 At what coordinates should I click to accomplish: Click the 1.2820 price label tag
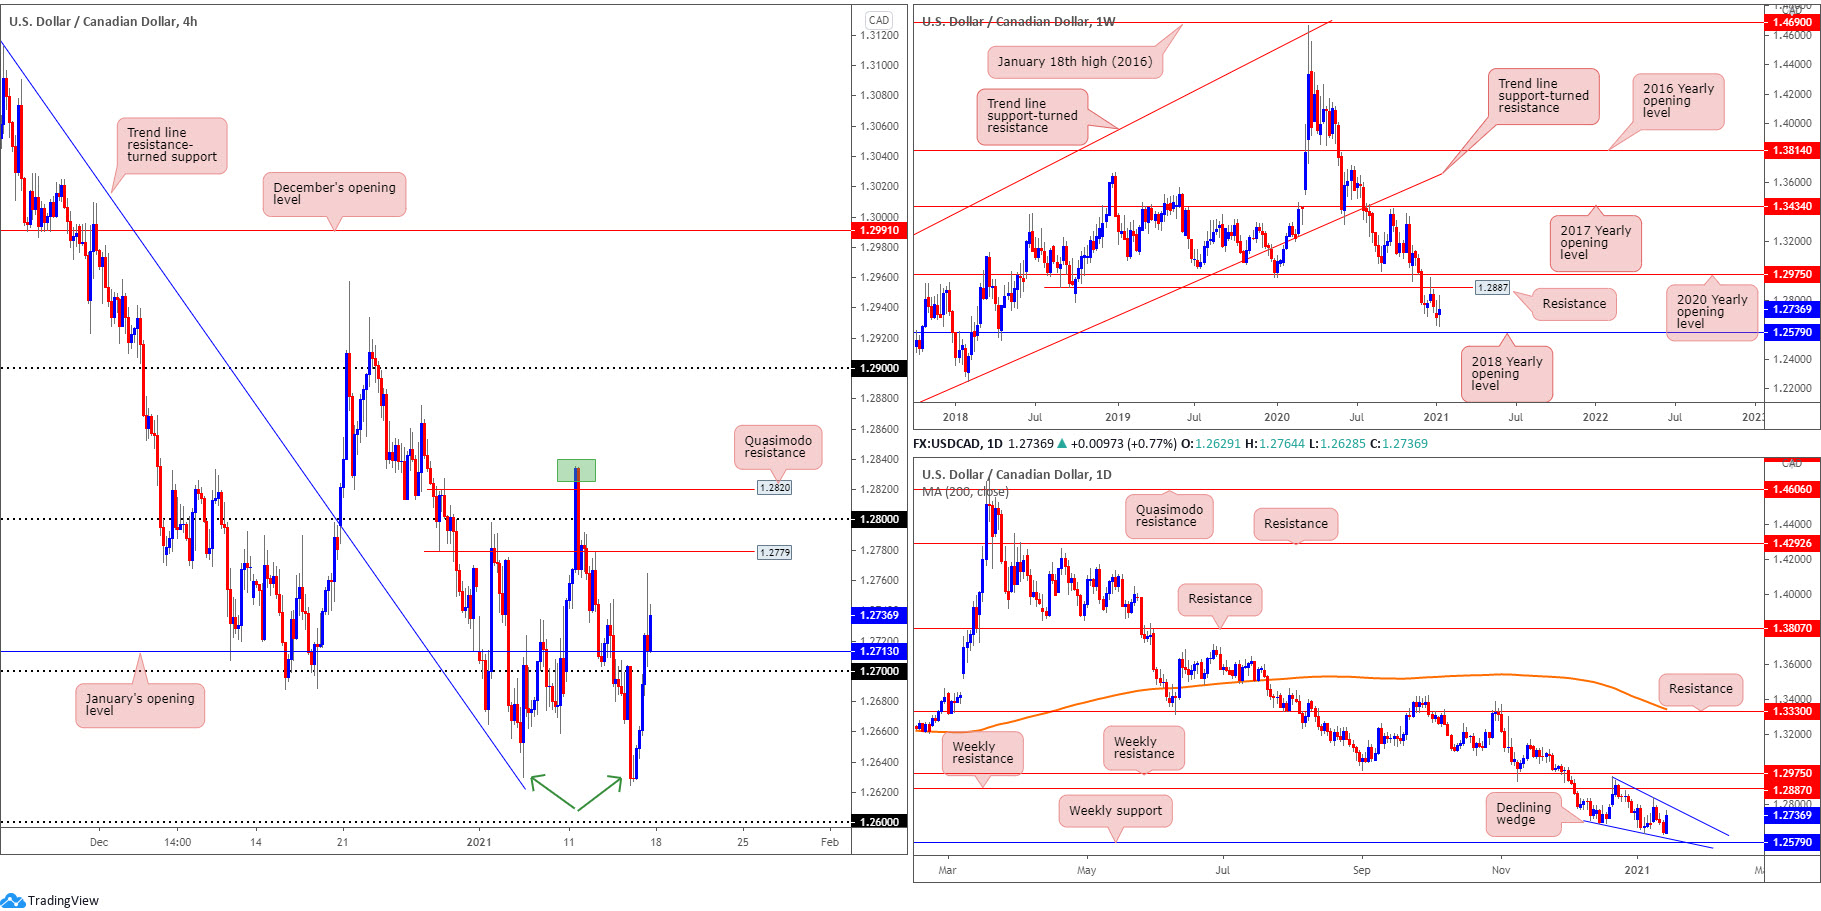[x=774, y=488]
